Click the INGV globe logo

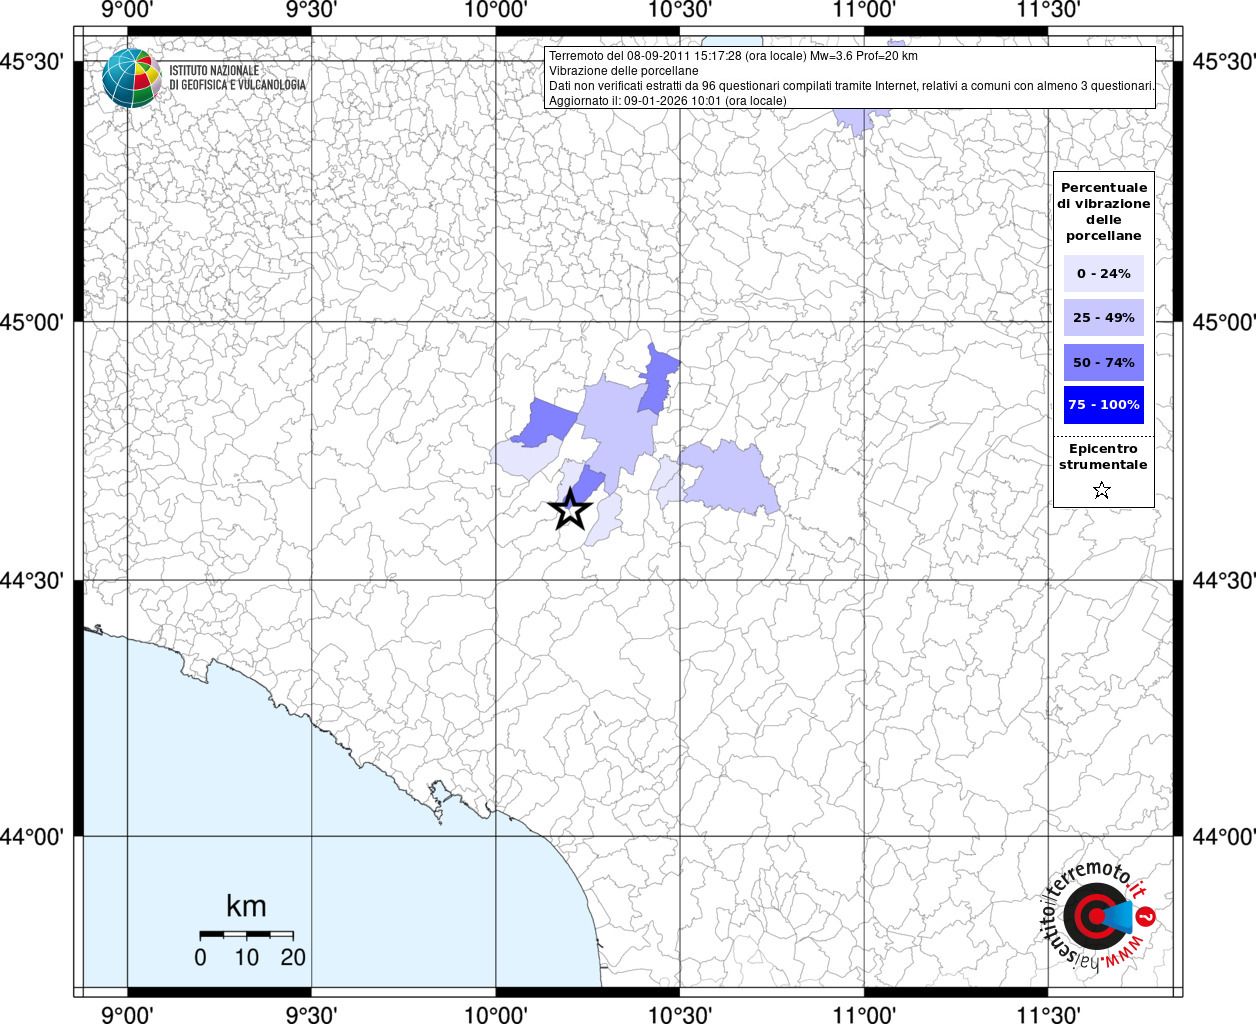(132, 78)
